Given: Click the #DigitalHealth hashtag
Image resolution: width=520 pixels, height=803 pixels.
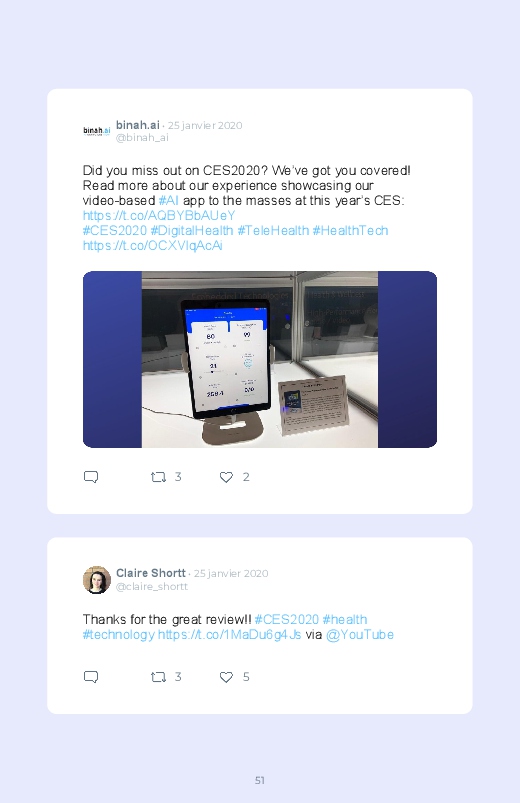Looking at the screenshot, I should [x=192, y=231].
